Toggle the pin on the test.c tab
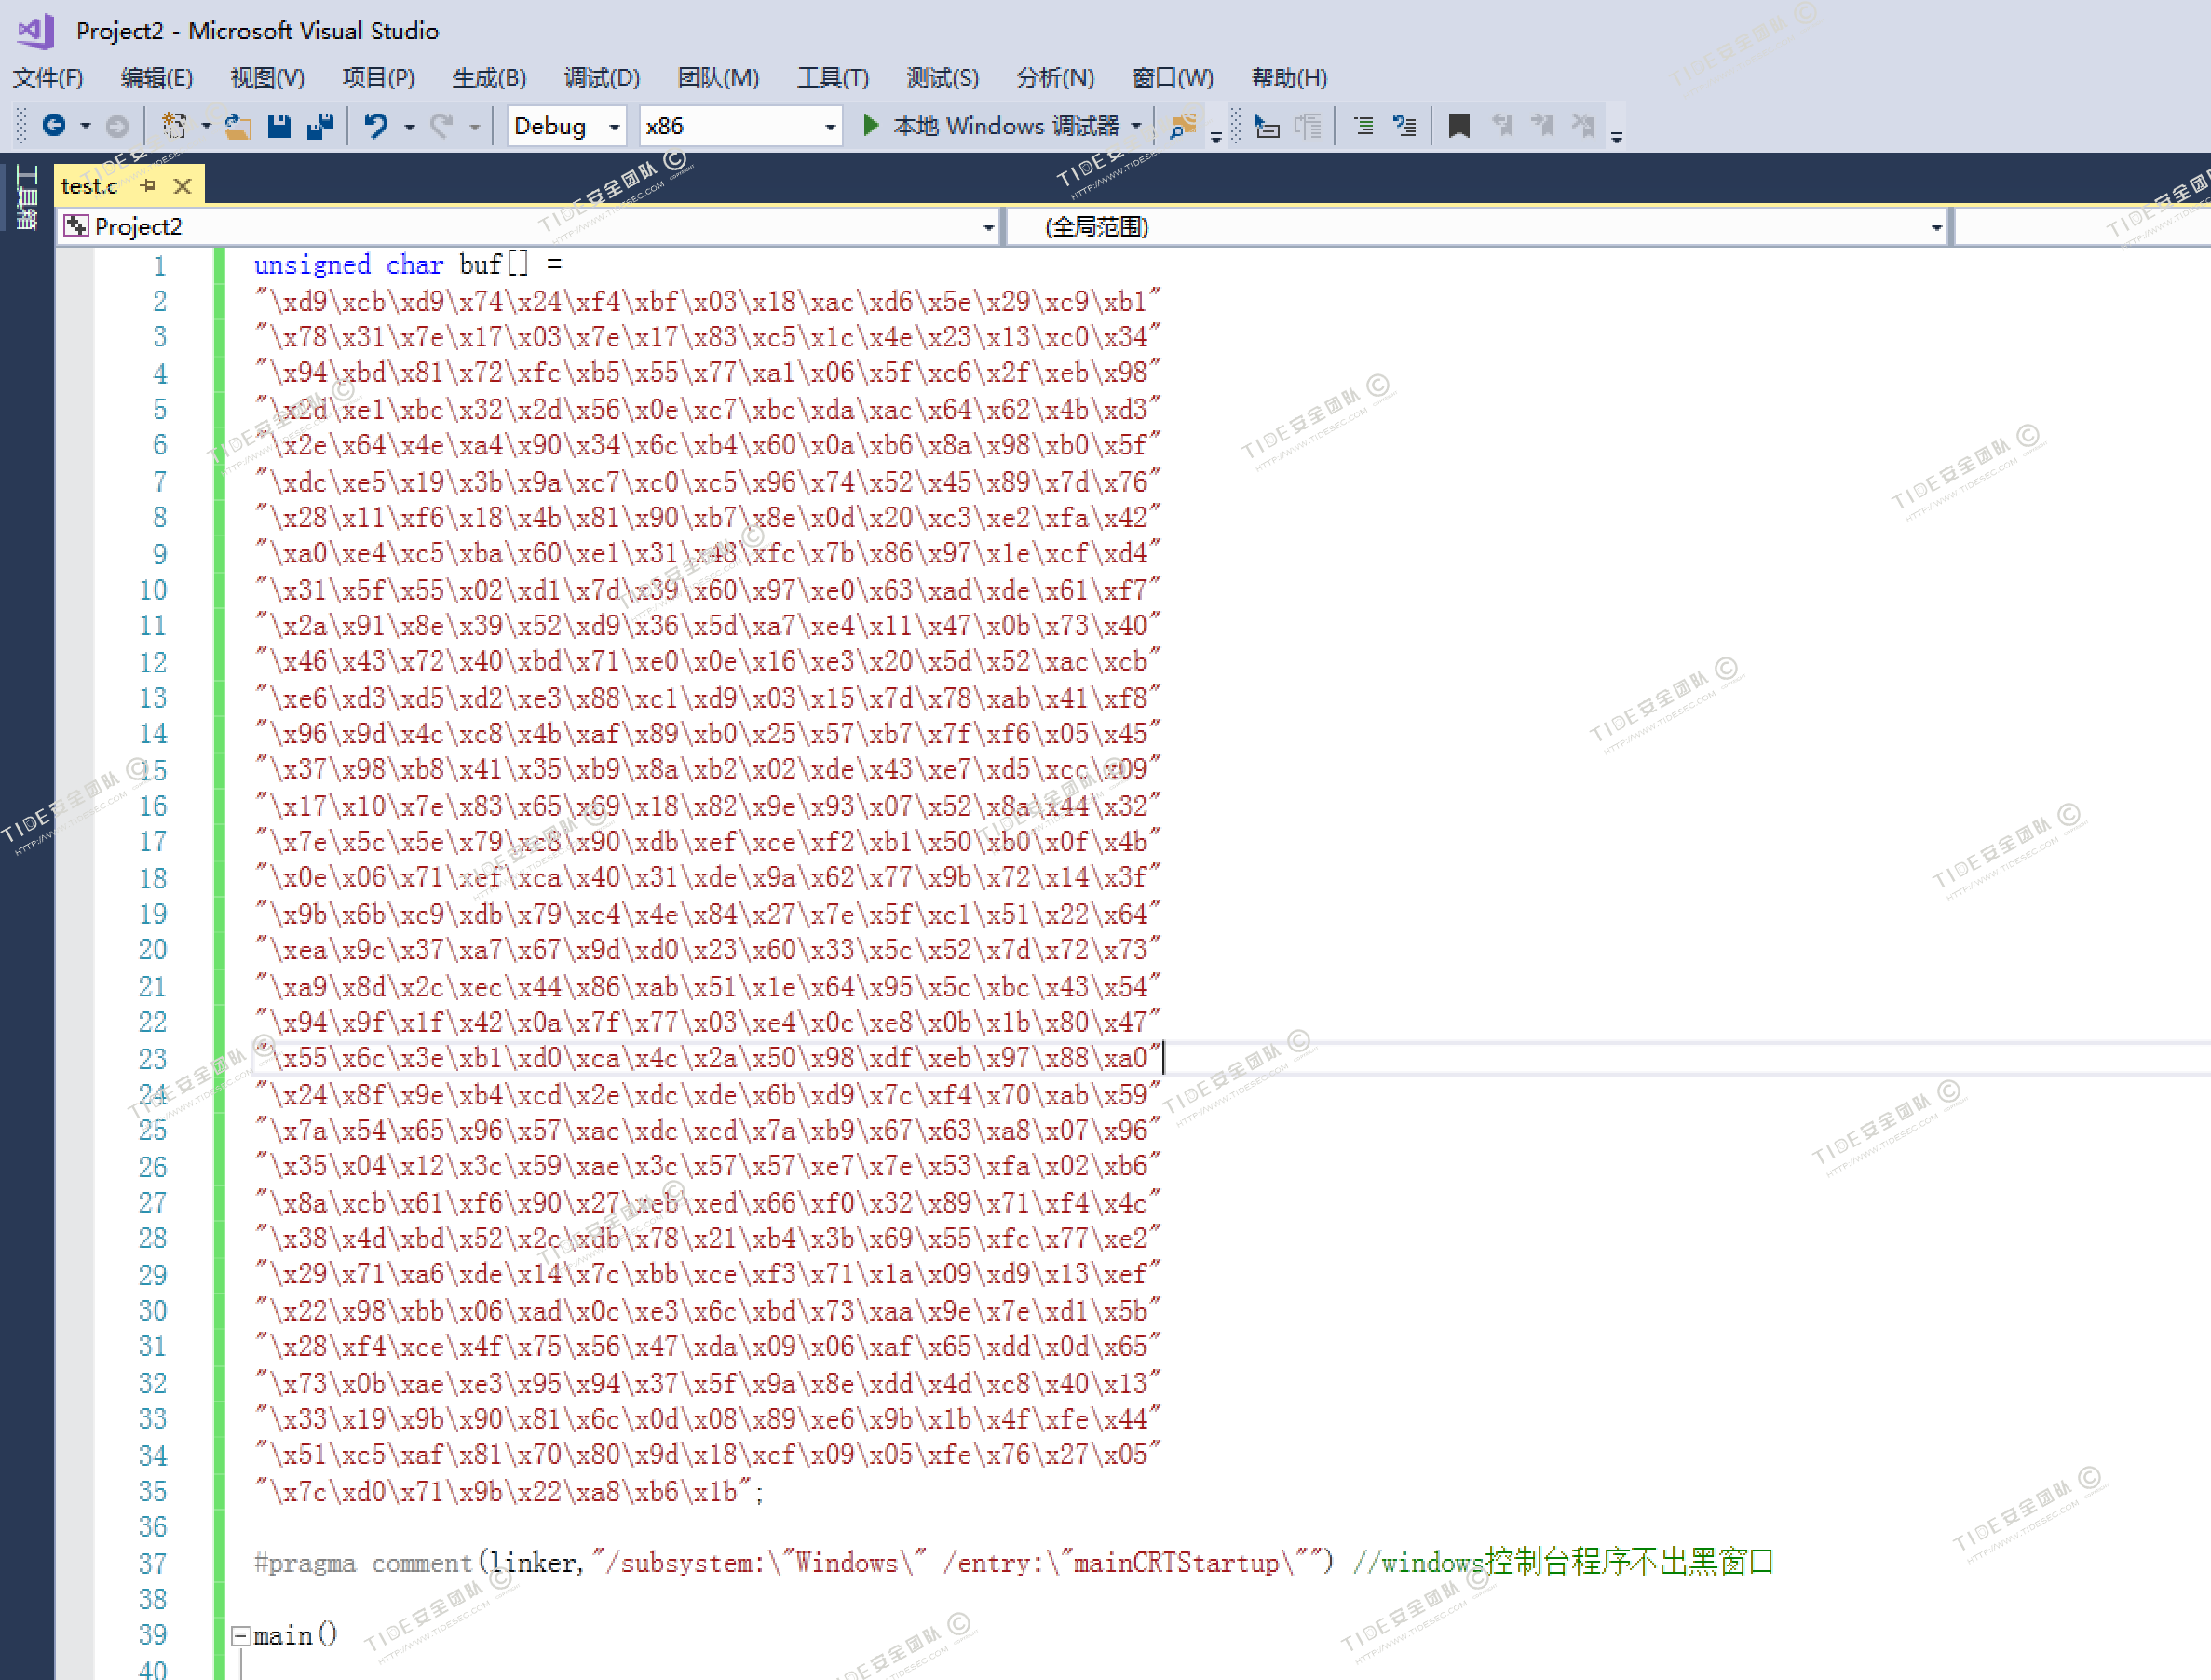This screenshot has width=2211, height=1680. (148, 185)
